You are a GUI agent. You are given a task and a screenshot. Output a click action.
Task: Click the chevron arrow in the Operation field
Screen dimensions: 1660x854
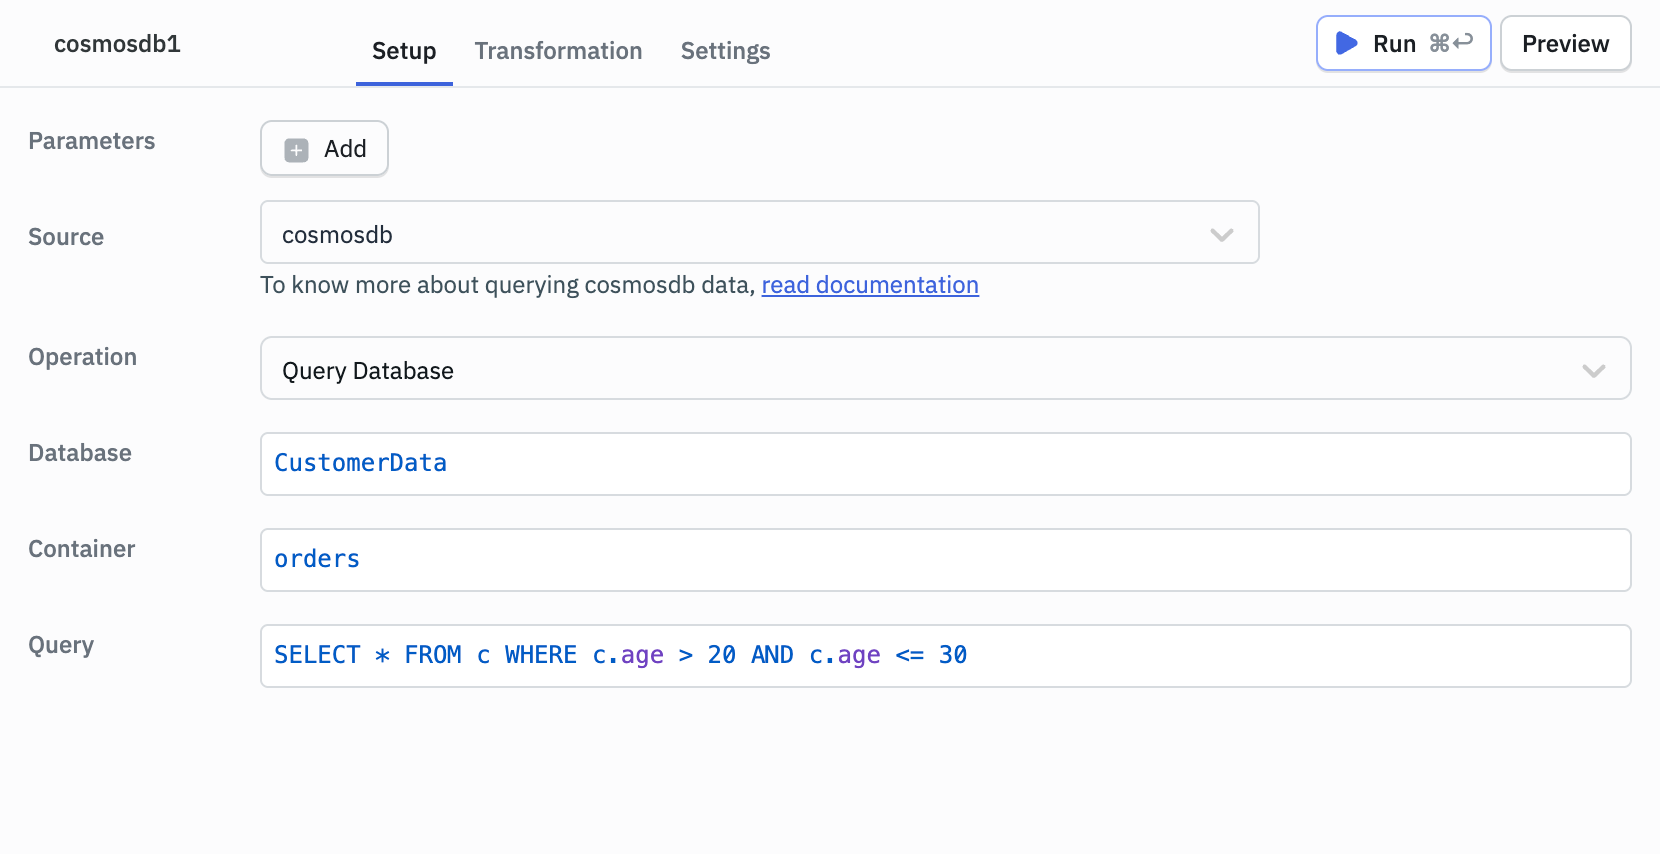point(1593,371)
